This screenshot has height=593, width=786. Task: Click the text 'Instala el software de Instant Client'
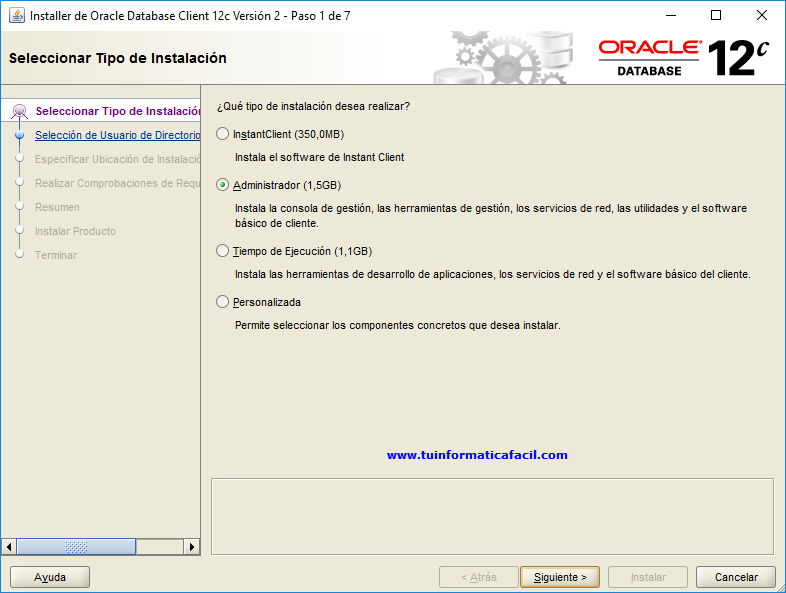pos(319,157)
